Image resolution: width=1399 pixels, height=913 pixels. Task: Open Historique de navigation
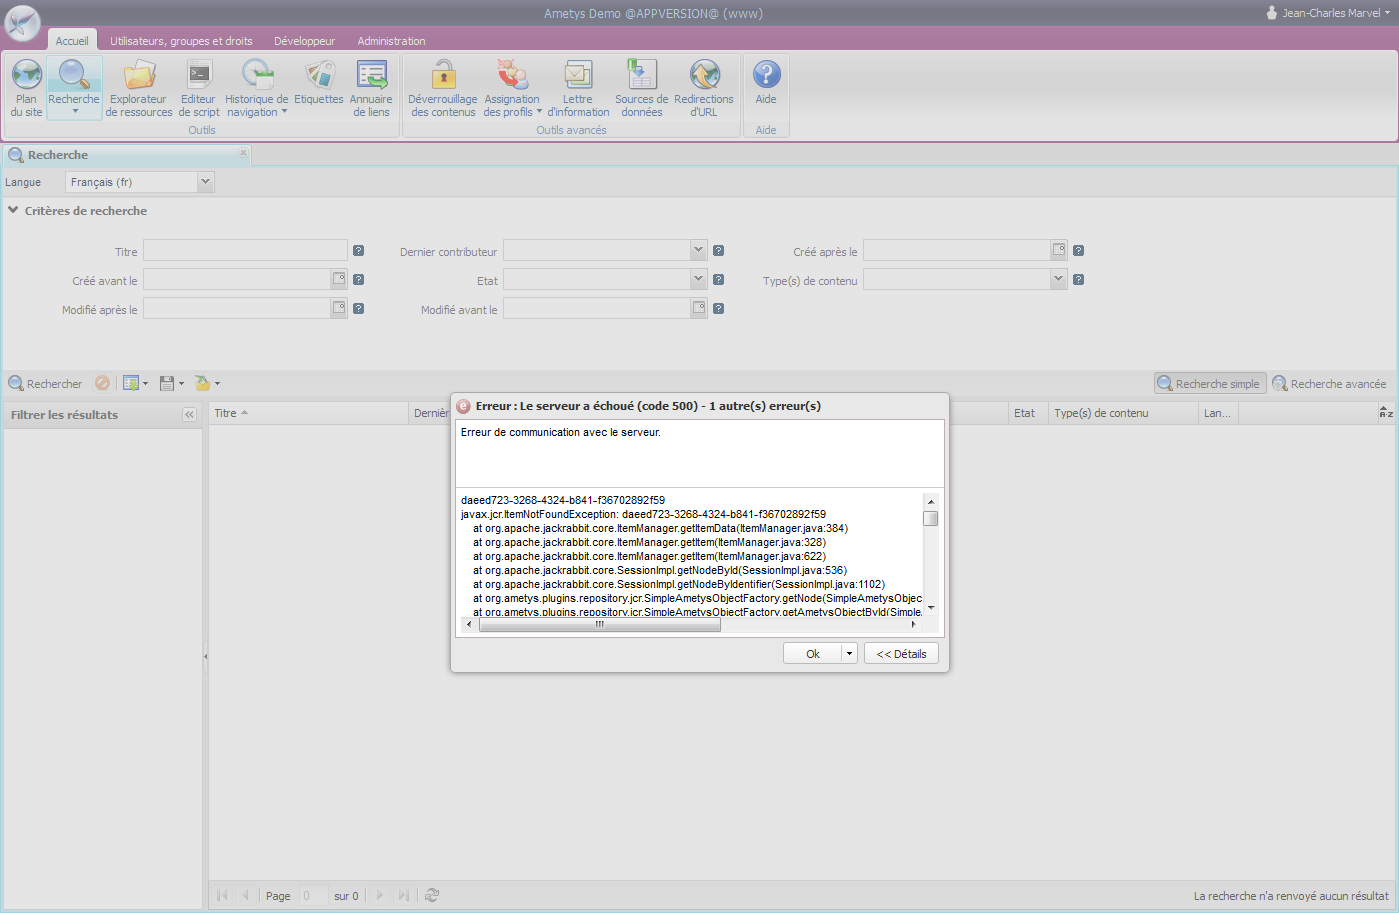257,88
